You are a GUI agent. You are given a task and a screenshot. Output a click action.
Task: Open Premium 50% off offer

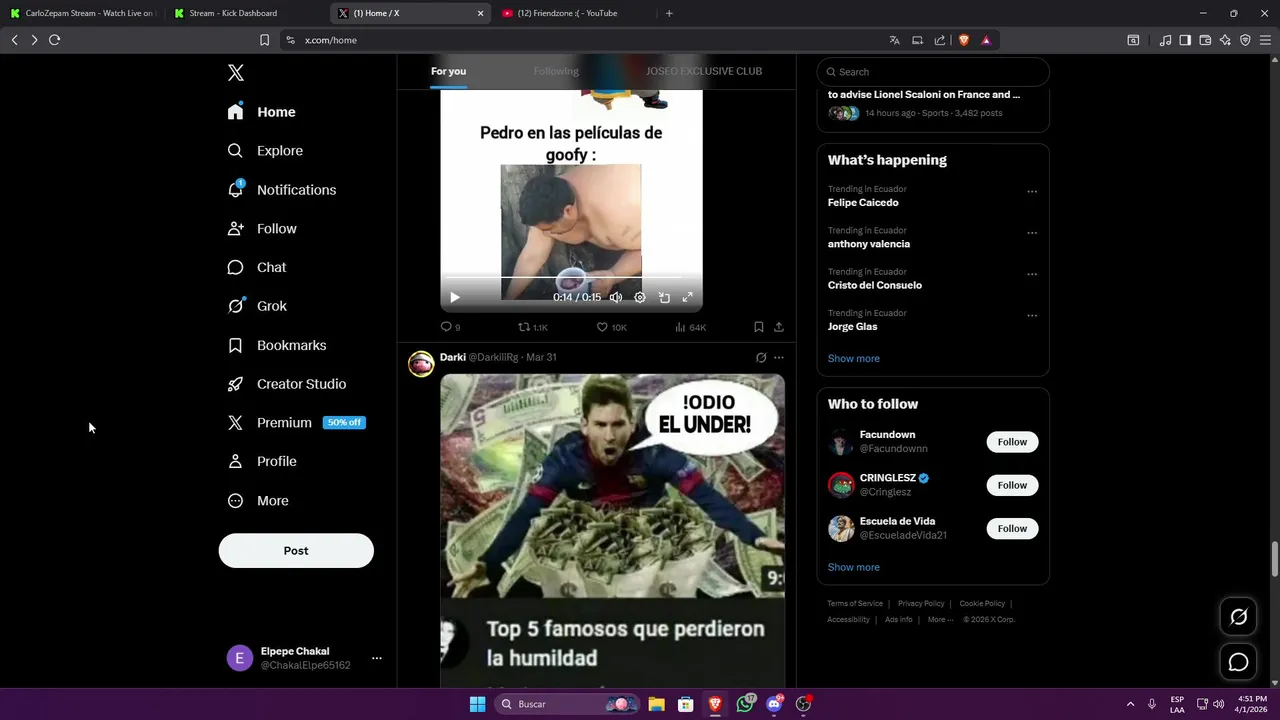(x=296, y=423)
